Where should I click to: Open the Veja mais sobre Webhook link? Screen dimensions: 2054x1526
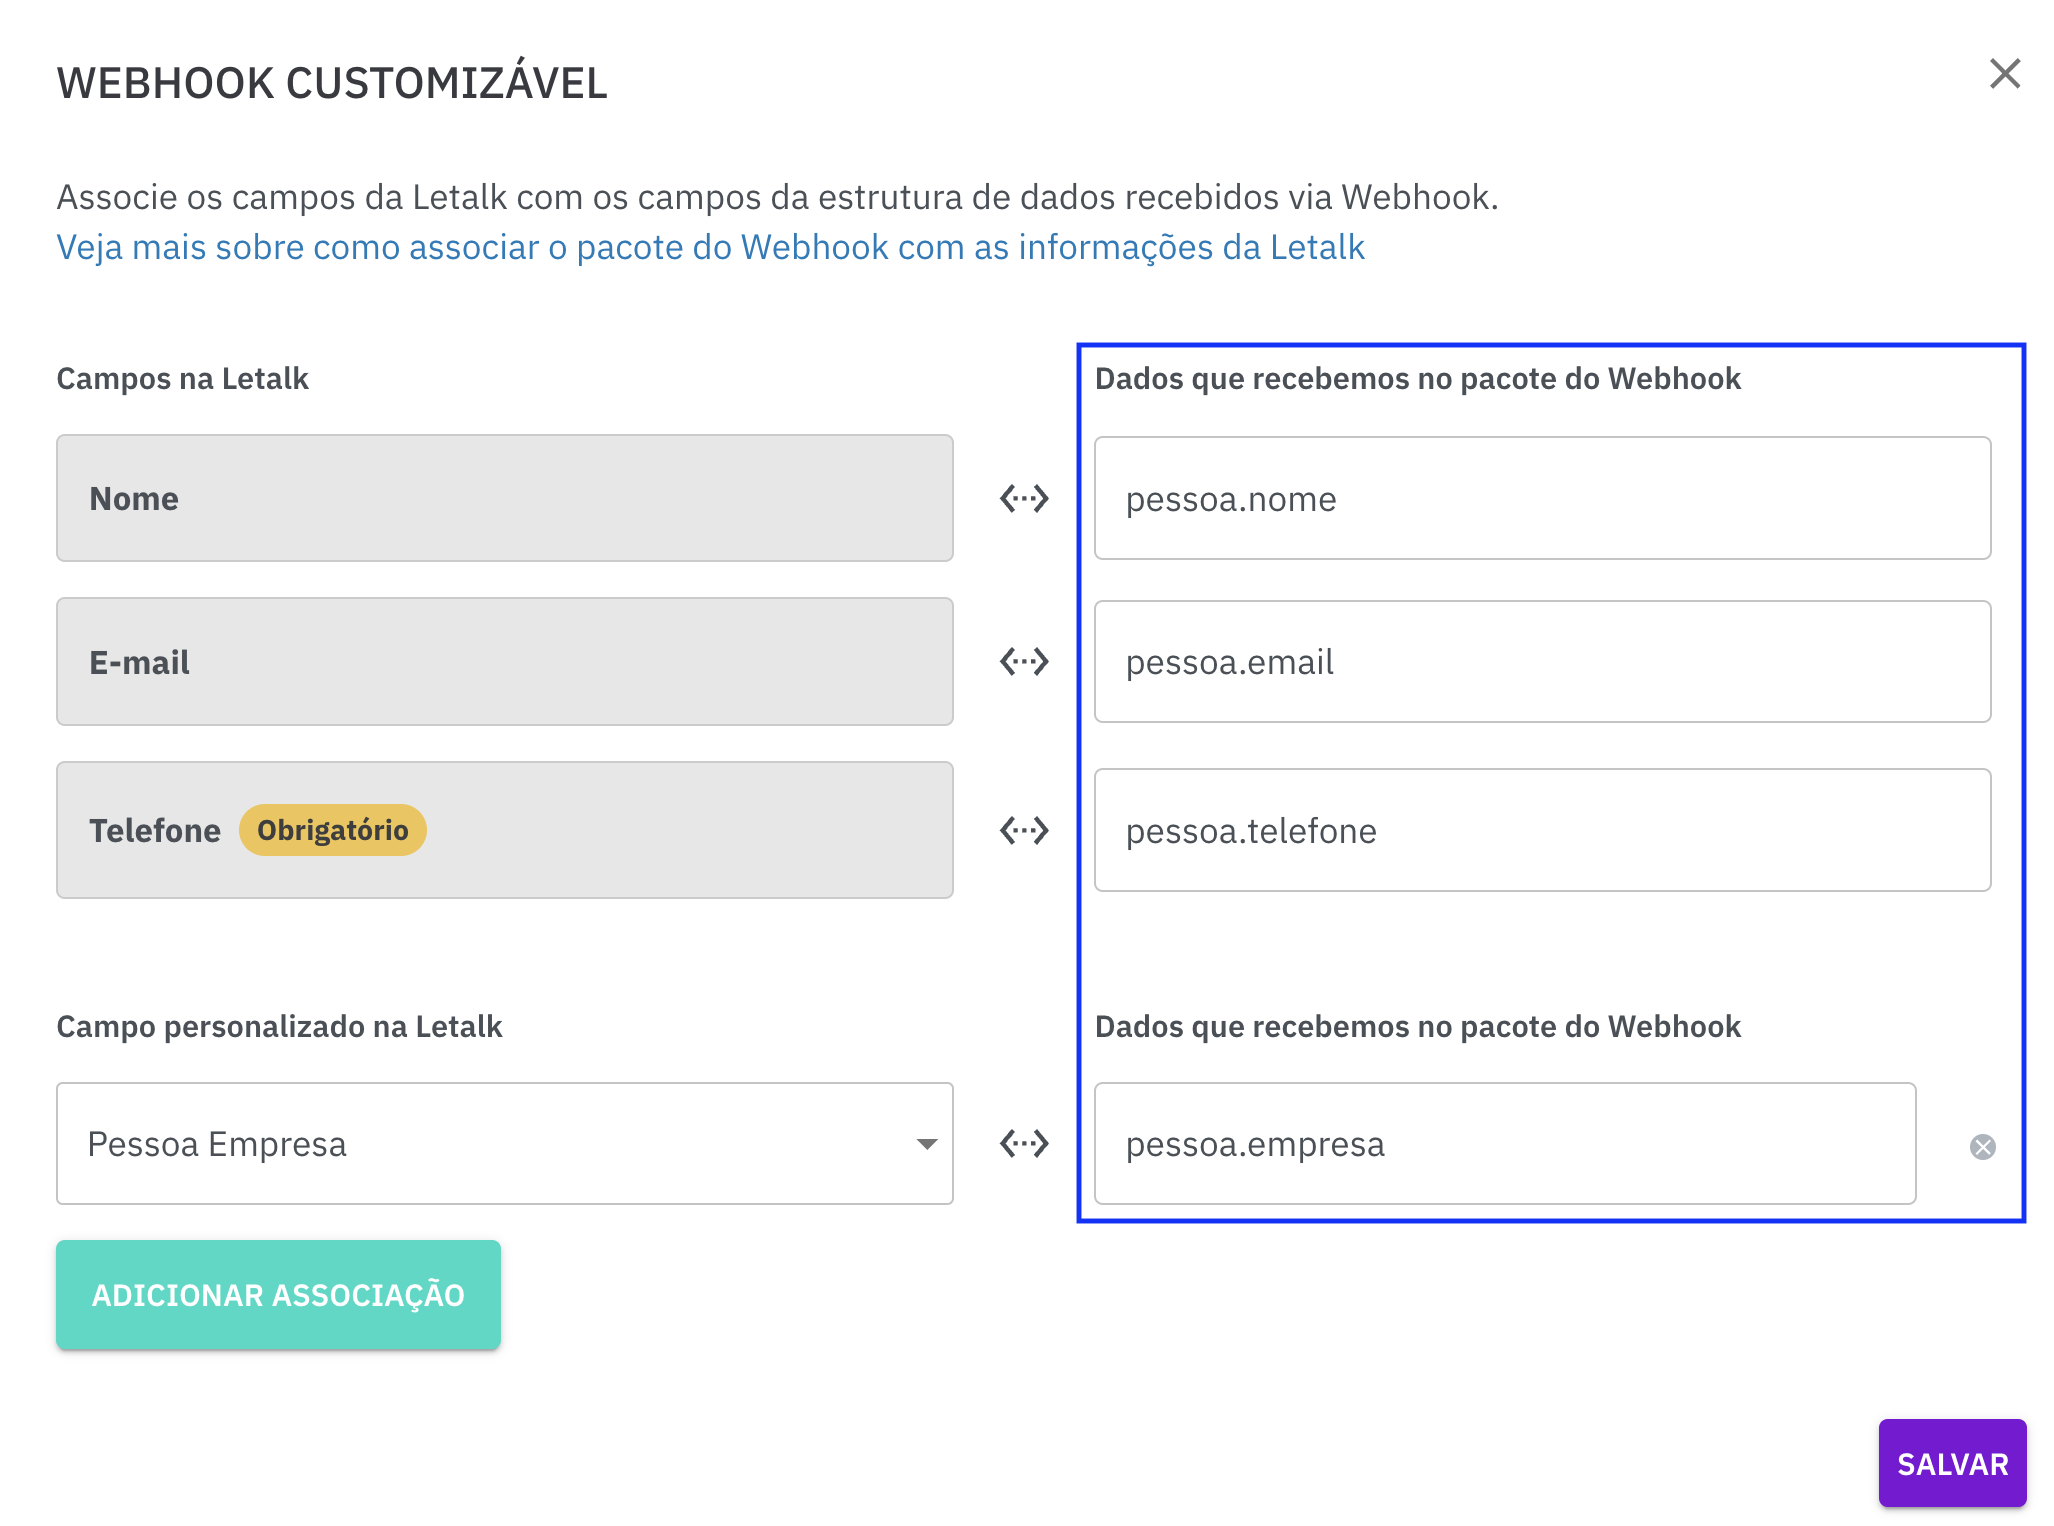[710, 247]
